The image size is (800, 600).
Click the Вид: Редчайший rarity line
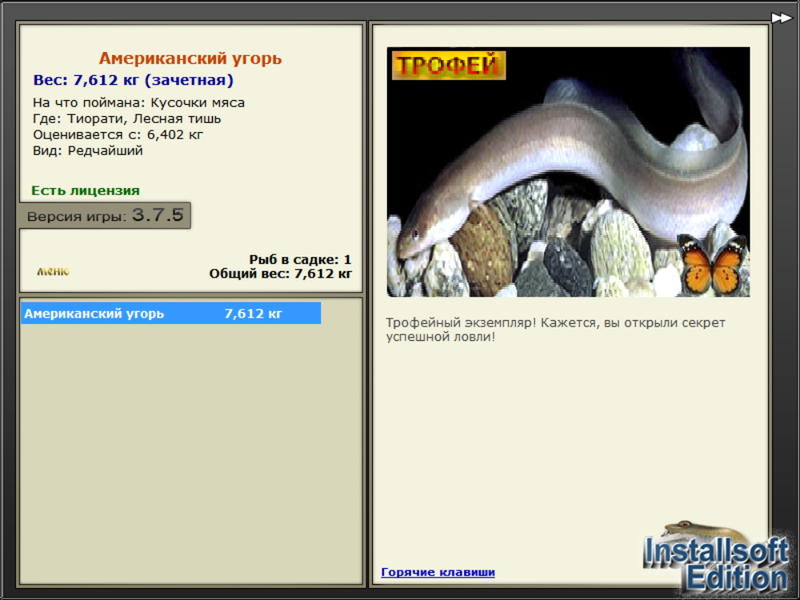tap(88, 151)
